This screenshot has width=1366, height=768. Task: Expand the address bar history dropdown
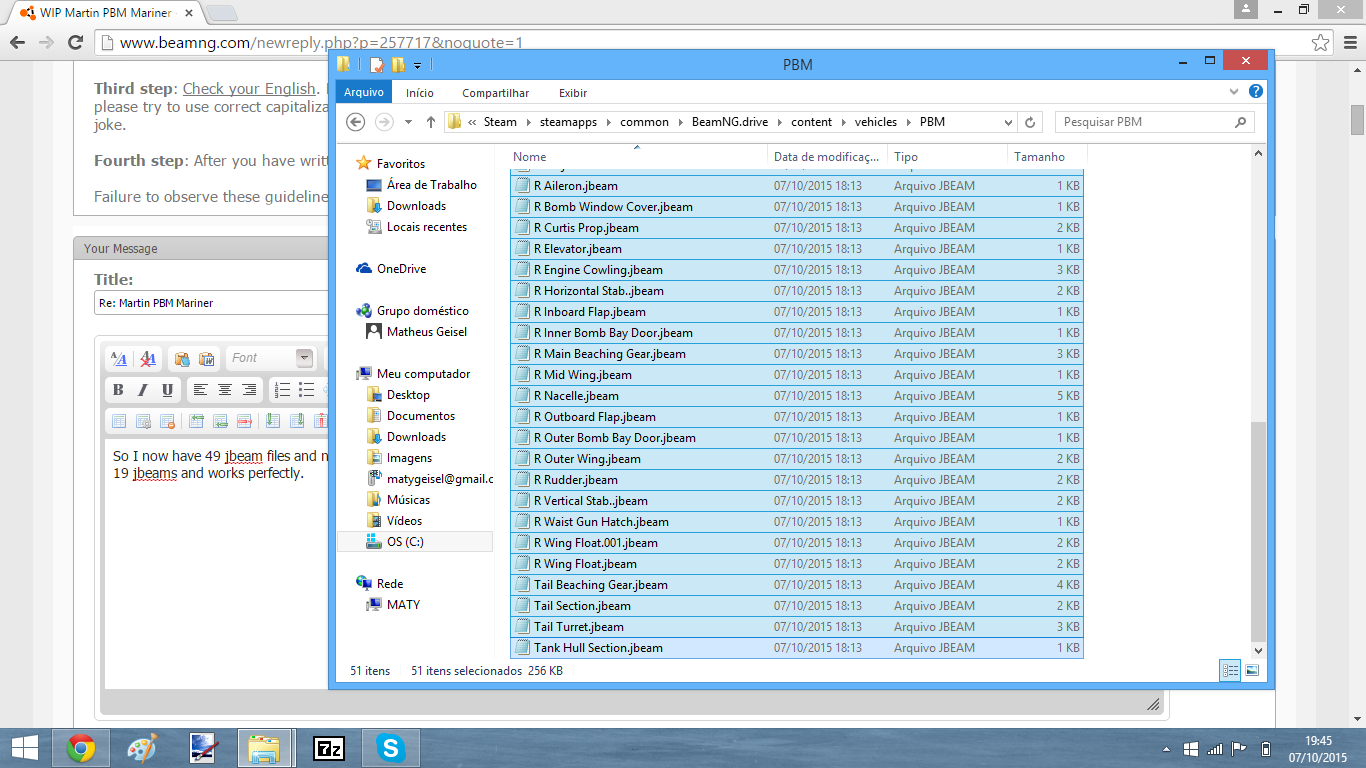(1008, 122)
